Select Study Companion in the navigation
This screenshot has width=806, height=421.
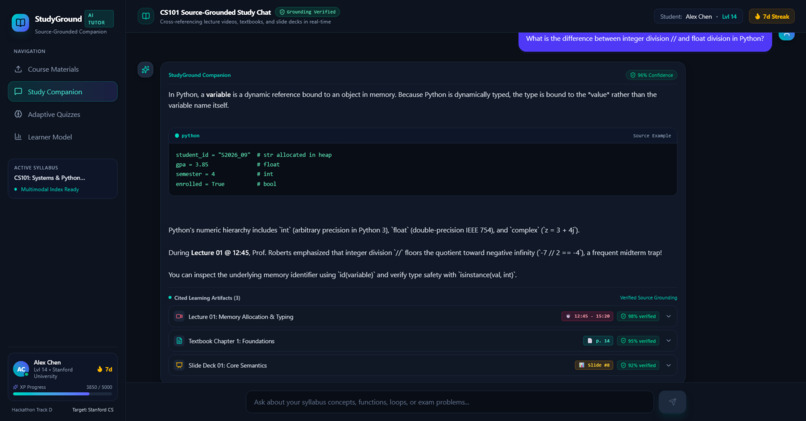click(x=63, y=91)
